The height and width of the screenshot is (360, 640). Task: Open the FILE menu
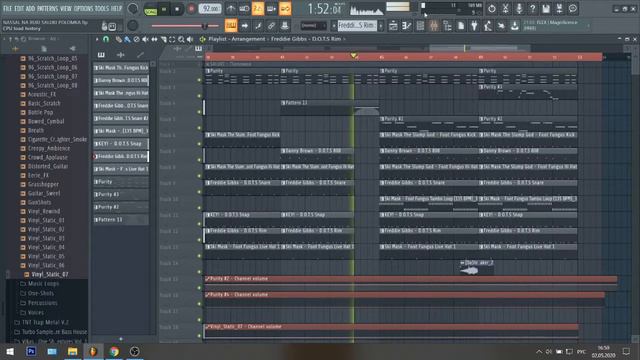7,8
